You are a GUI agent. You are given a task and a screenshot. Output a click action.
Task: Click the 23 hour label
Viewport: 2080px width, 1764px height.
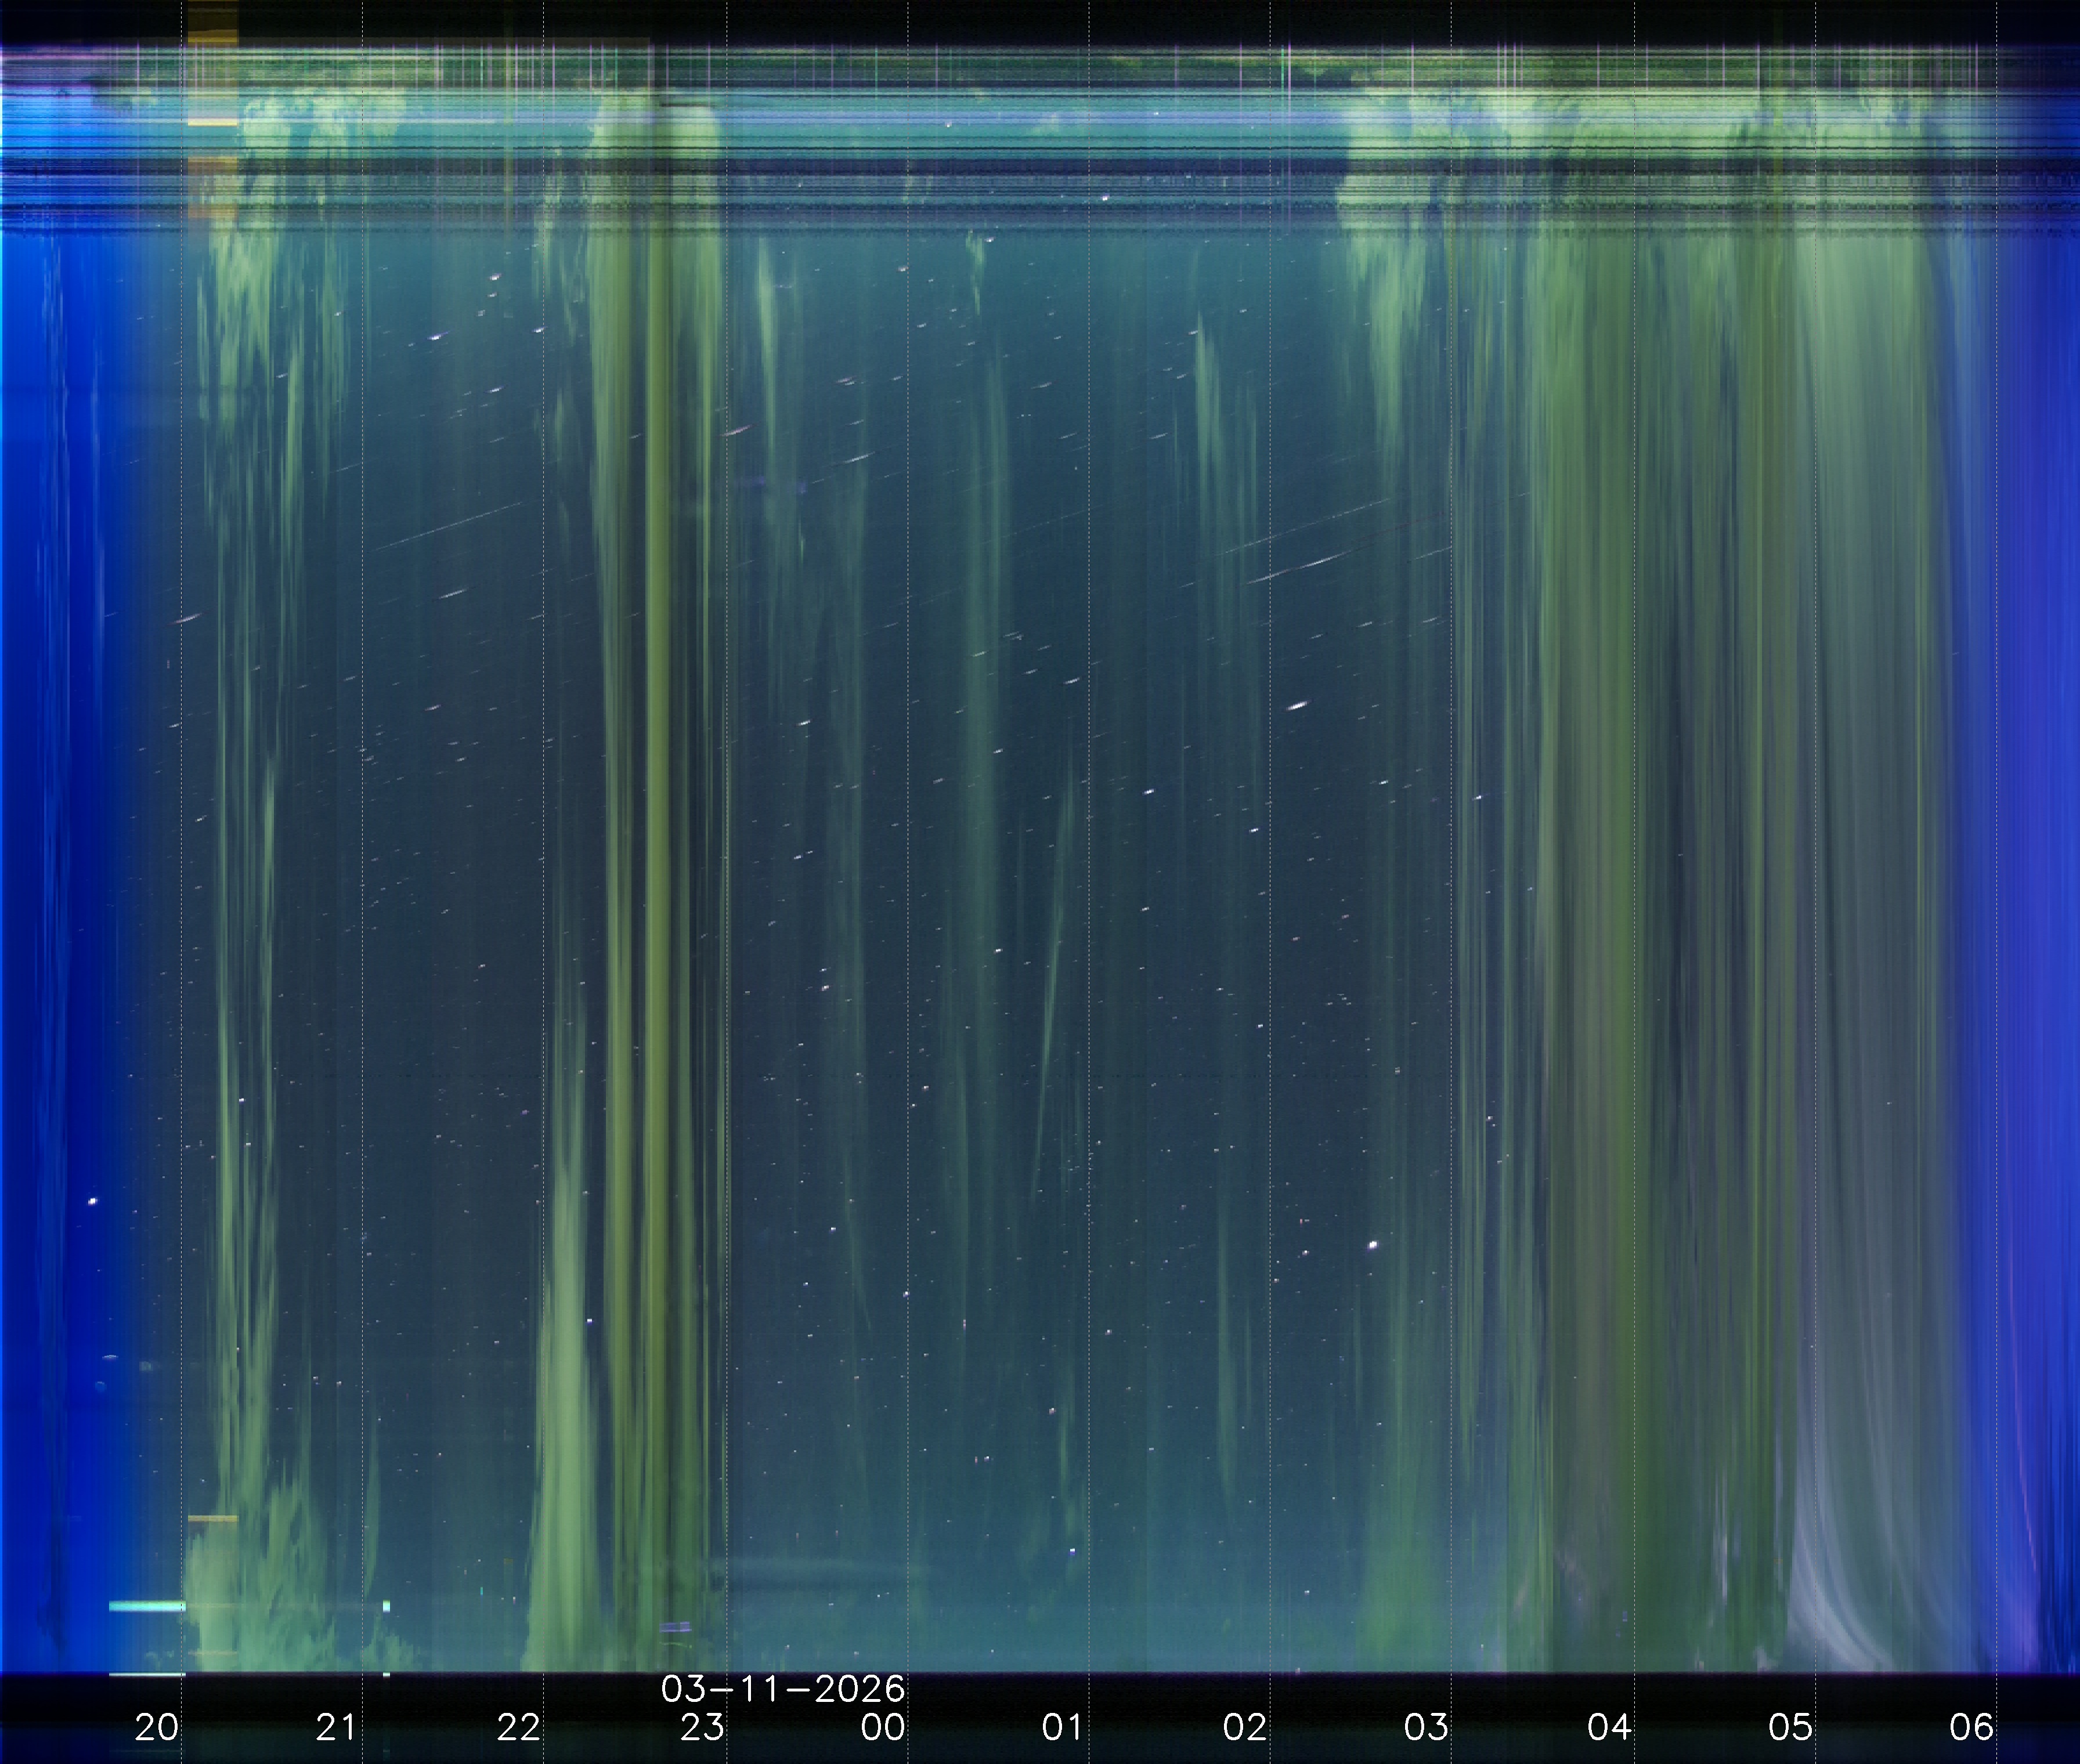[x=701, y=1727]
